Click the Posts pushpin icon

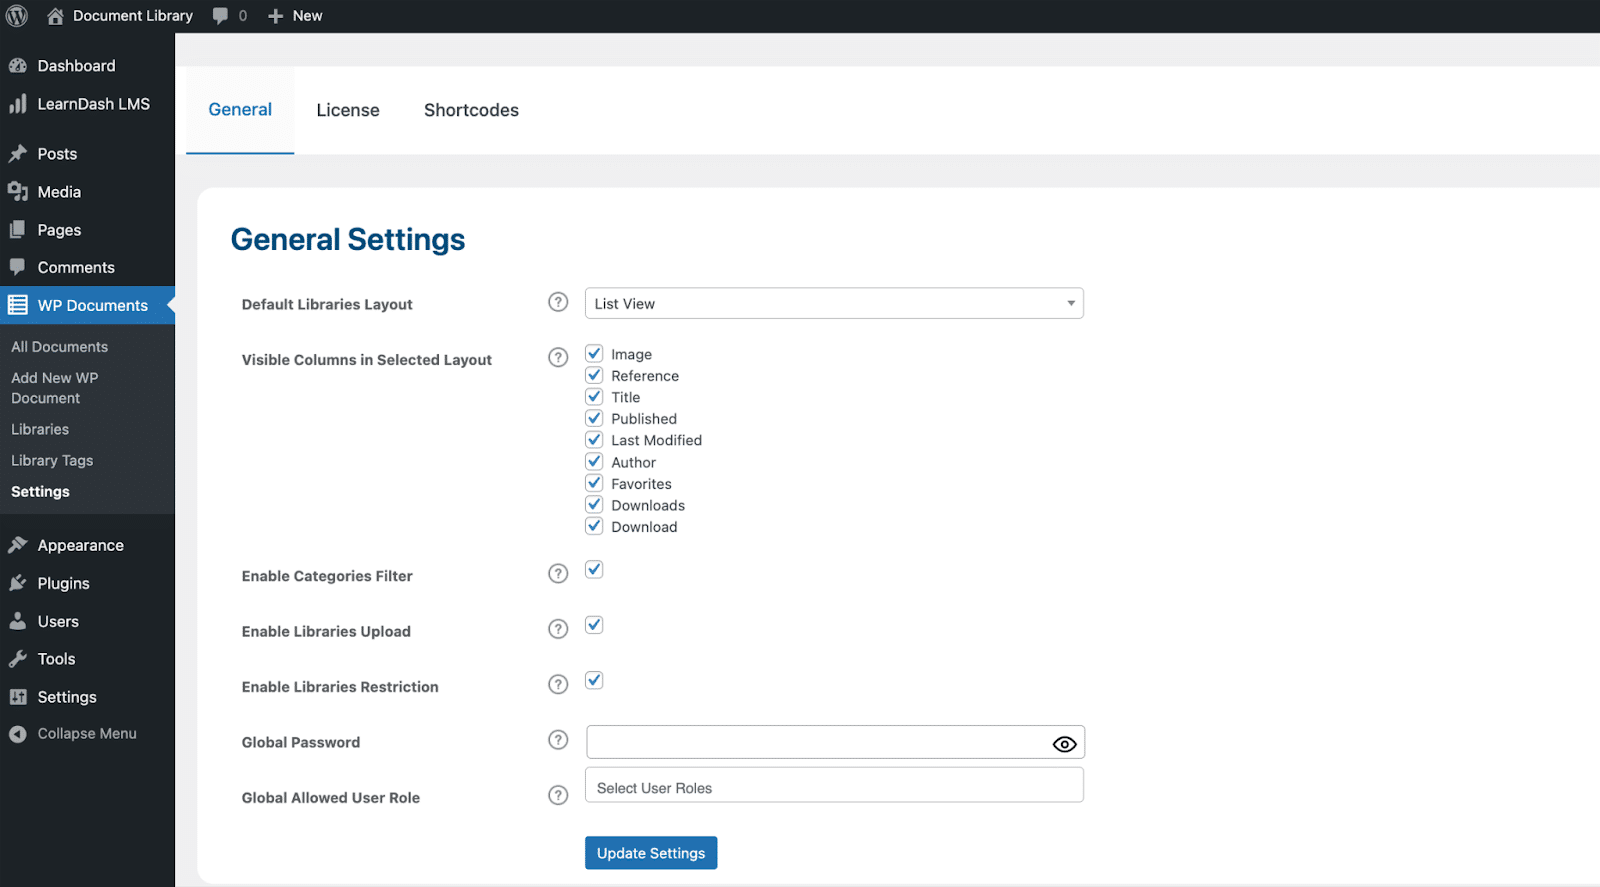[x=17, y=154]
